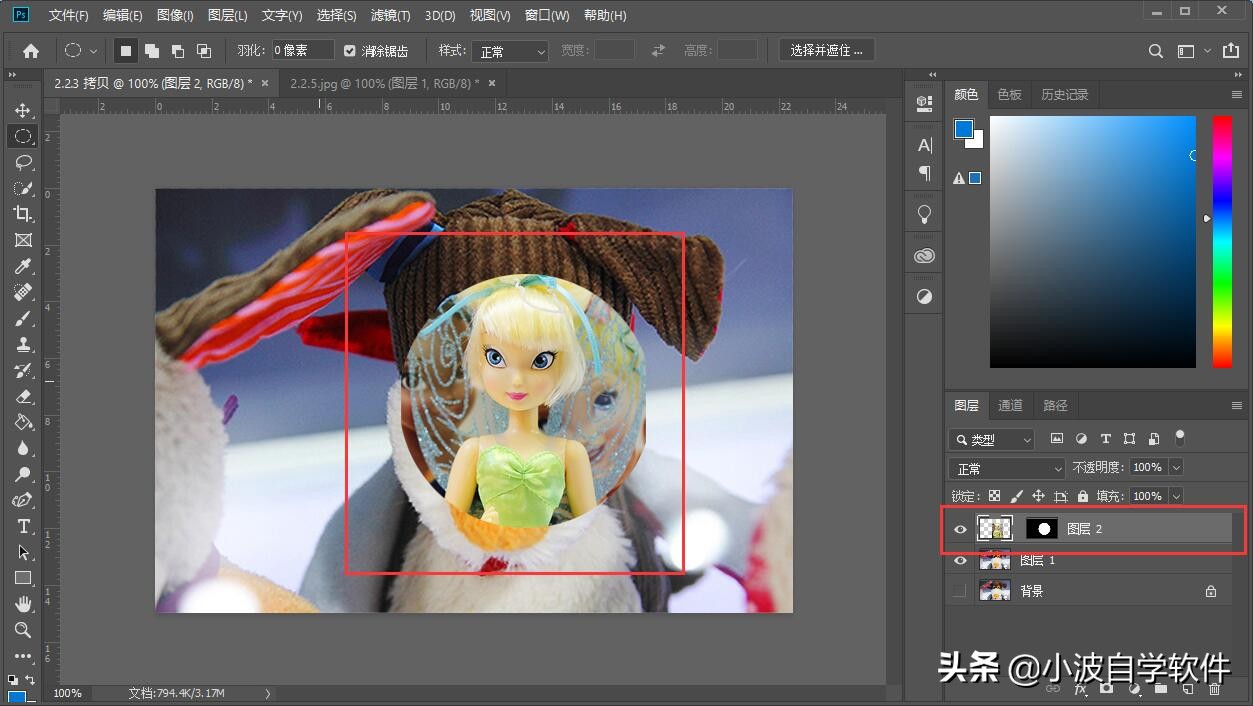Image resolution: width=1253 pixels, height=706 pixels.
Task: Open 滤镜(T) menu
Action: tap(390, 15)
